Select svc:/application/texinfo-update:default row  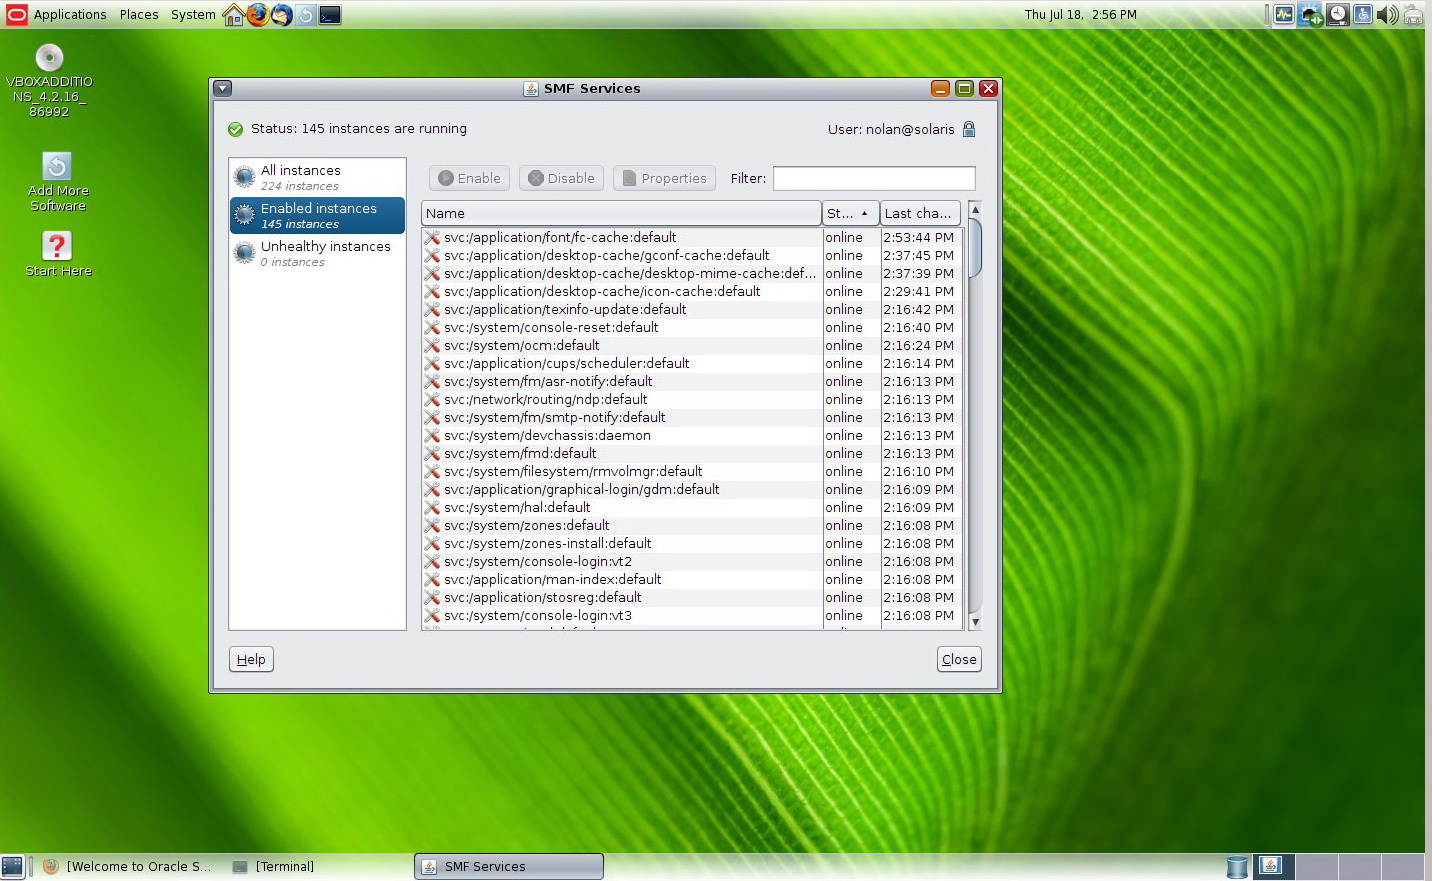pyautogui.click(x=691, y=309)
